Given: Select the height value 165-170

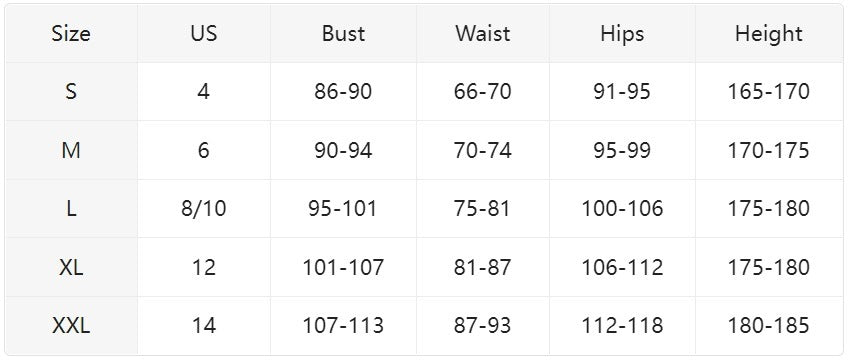Looking at the screenshot, I should pos(768,91).
